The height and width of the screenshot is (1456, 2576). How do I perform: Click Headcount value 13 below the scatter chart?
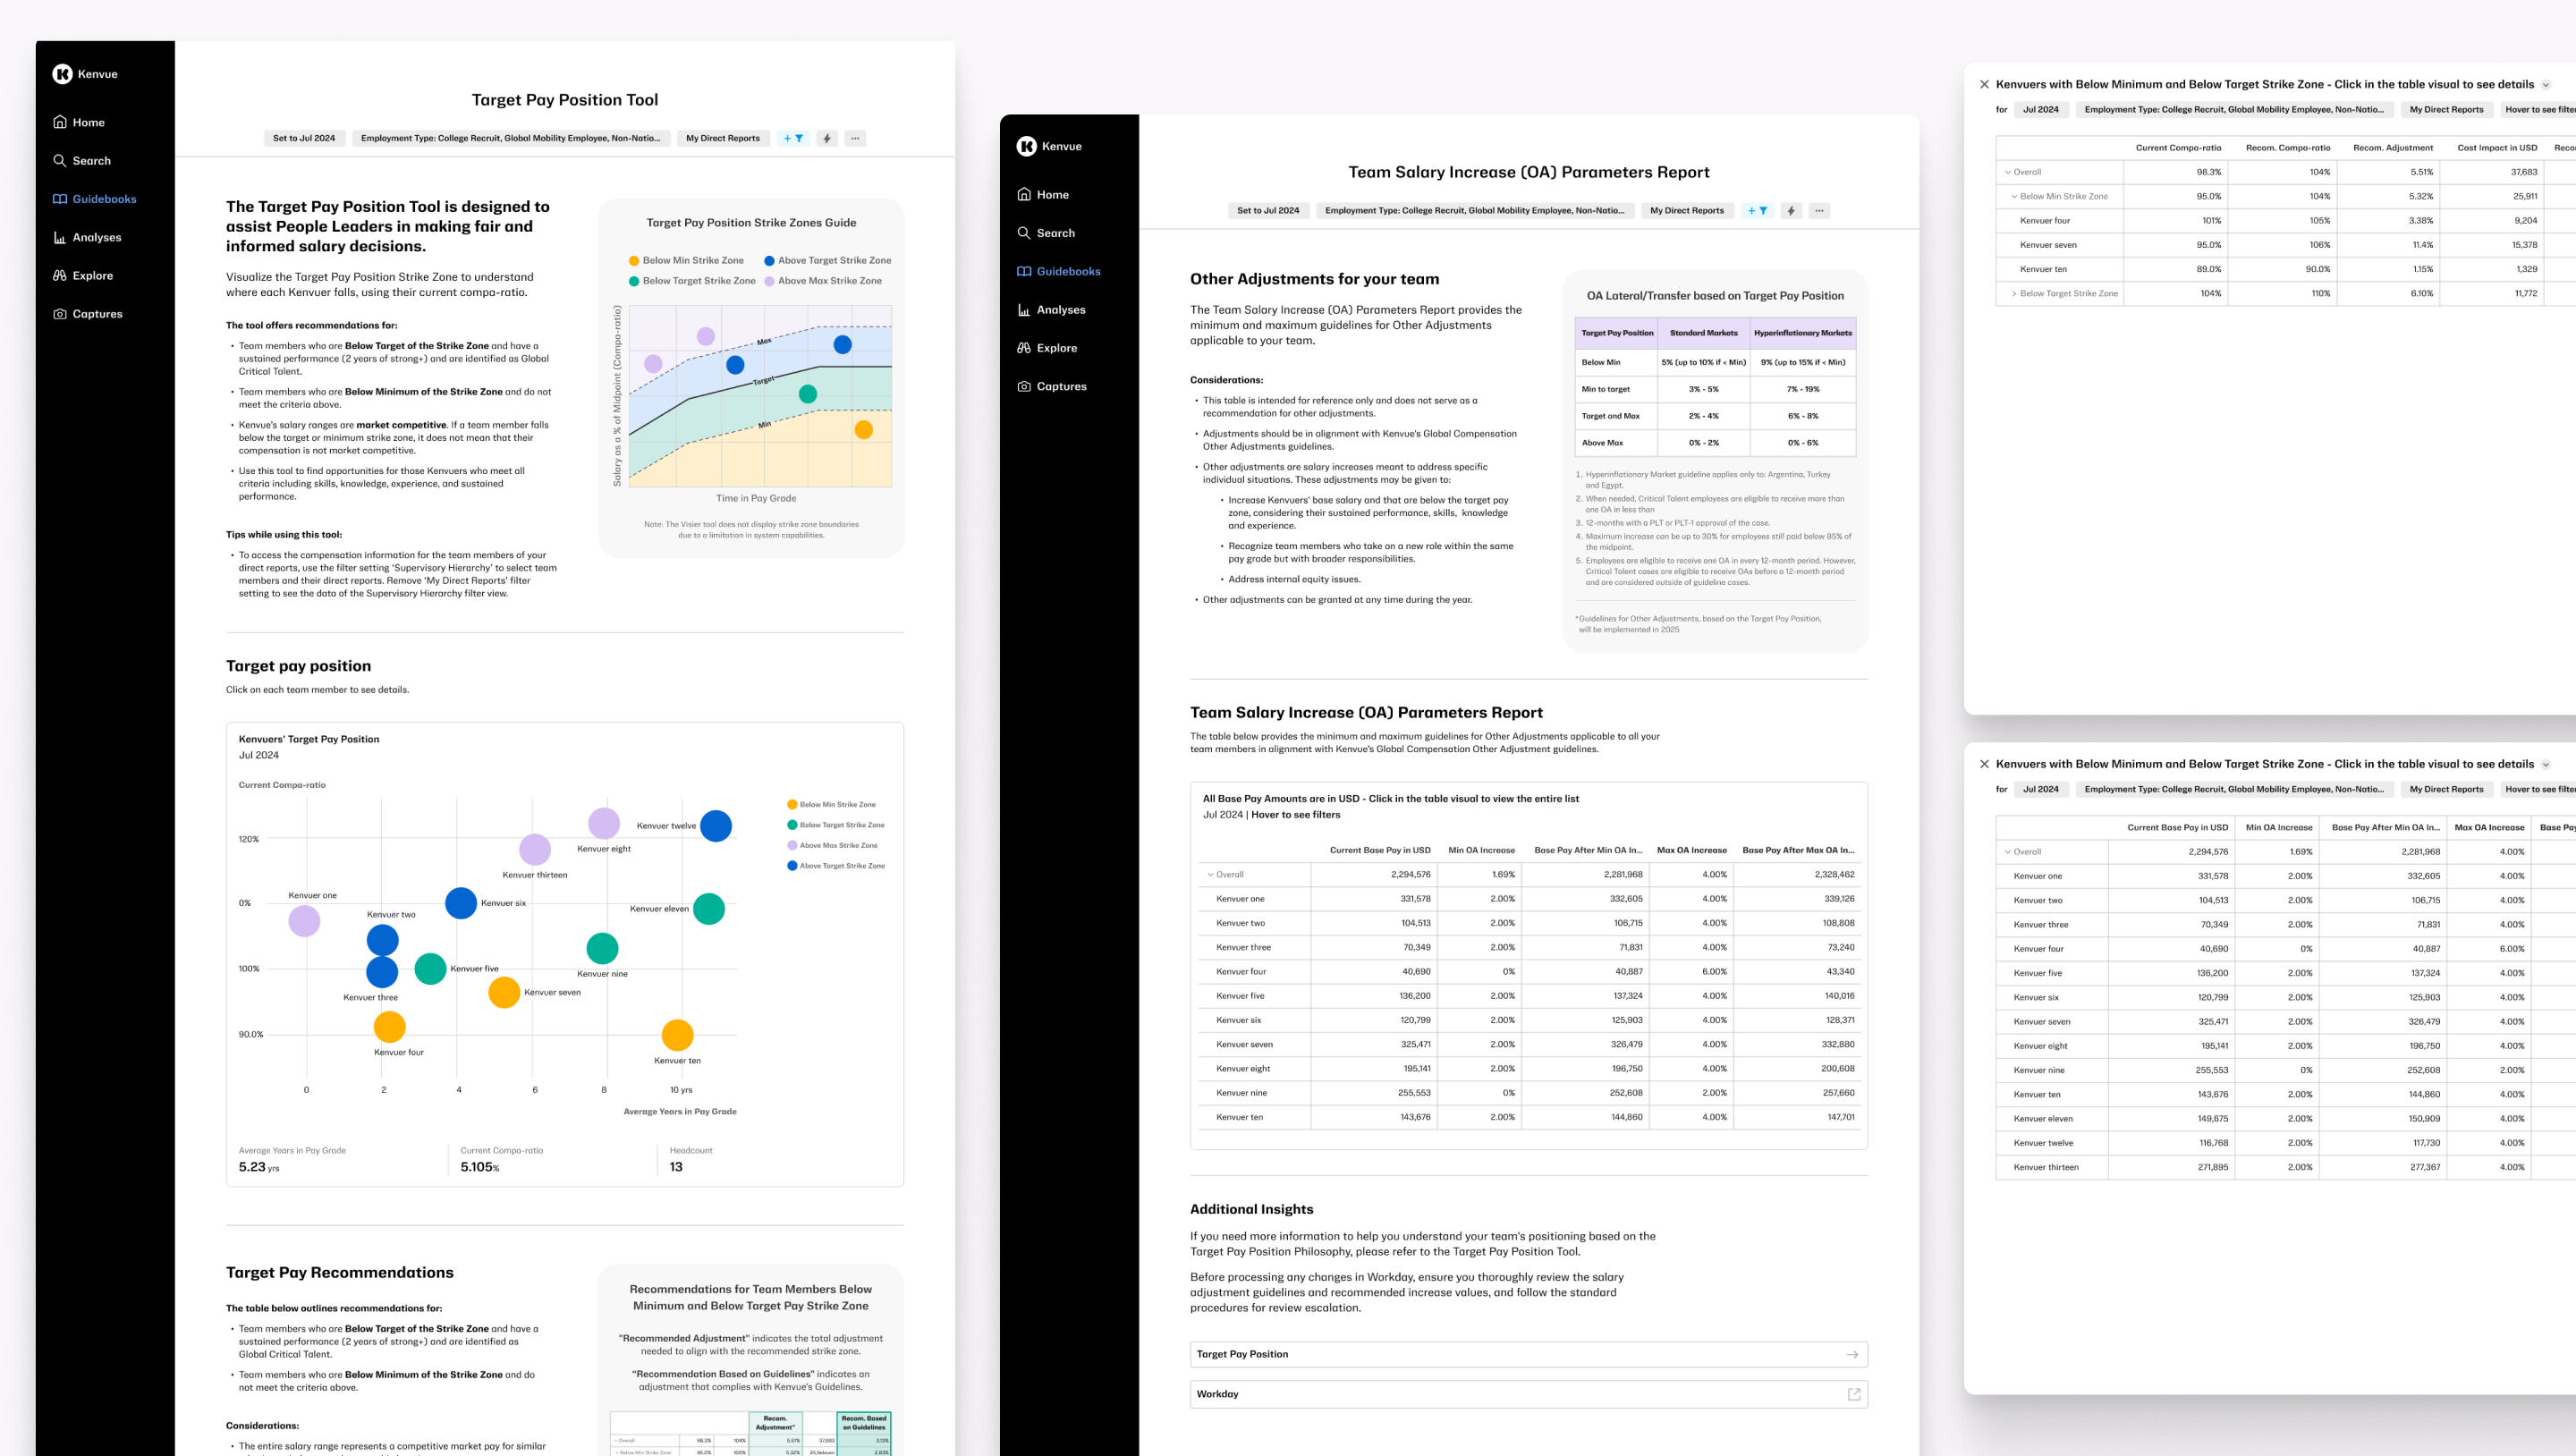pos(676,1167)
